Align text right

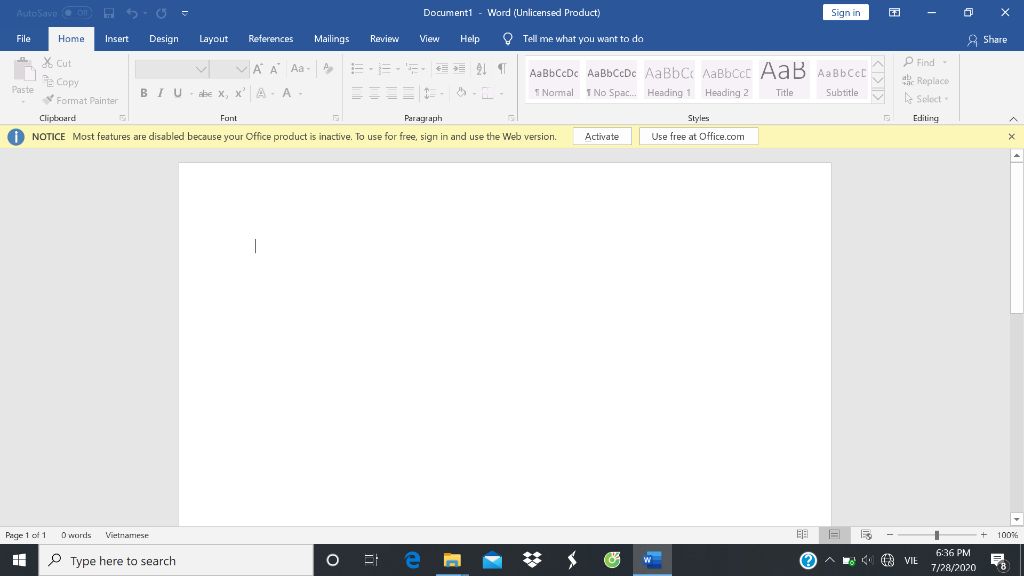click(391, 93)
